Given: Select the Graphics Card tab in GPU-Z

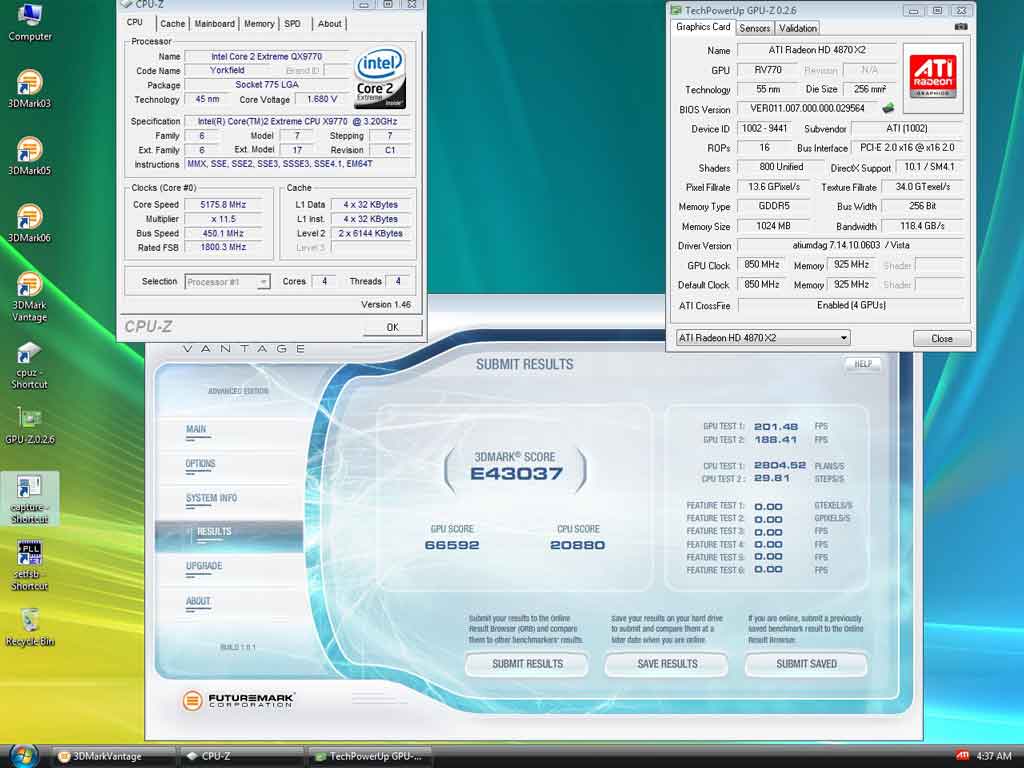Looking at the screenshot, I should coord(703,27).
